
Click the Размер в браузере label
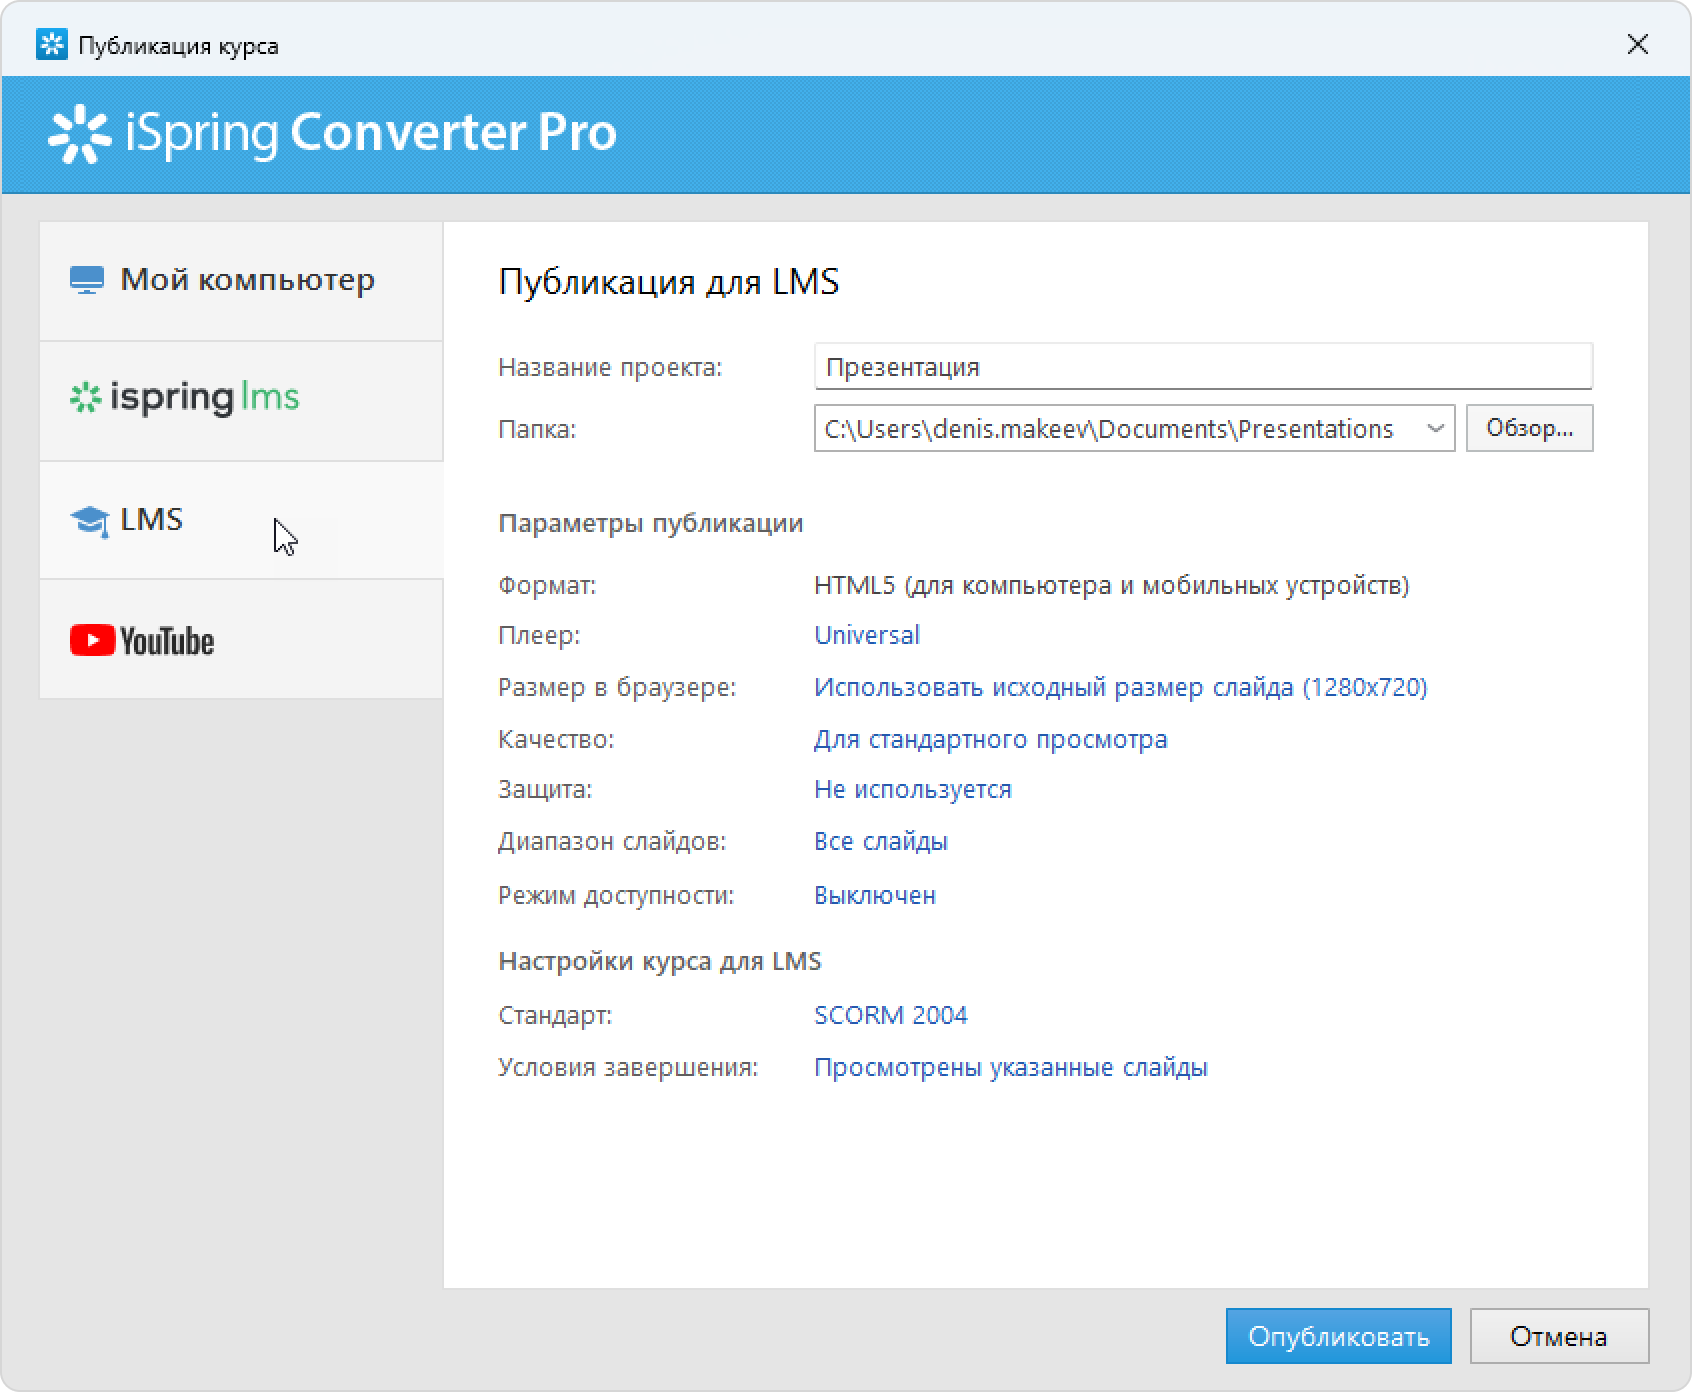[x=617, y=687]
